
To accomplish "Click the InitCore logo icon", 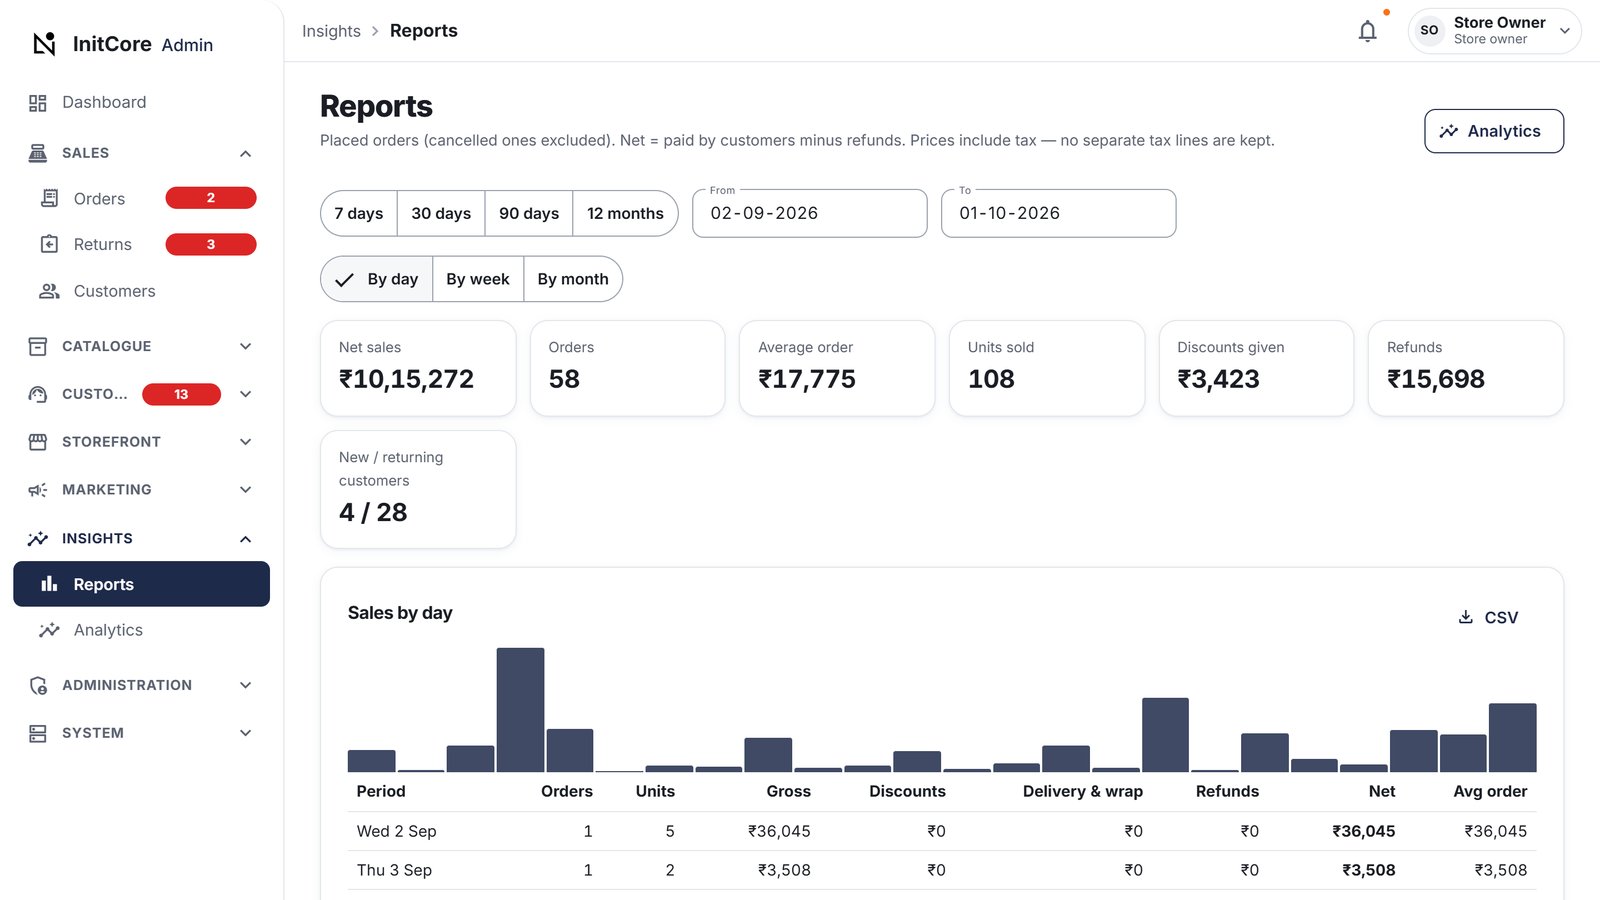I will point(44,44).
